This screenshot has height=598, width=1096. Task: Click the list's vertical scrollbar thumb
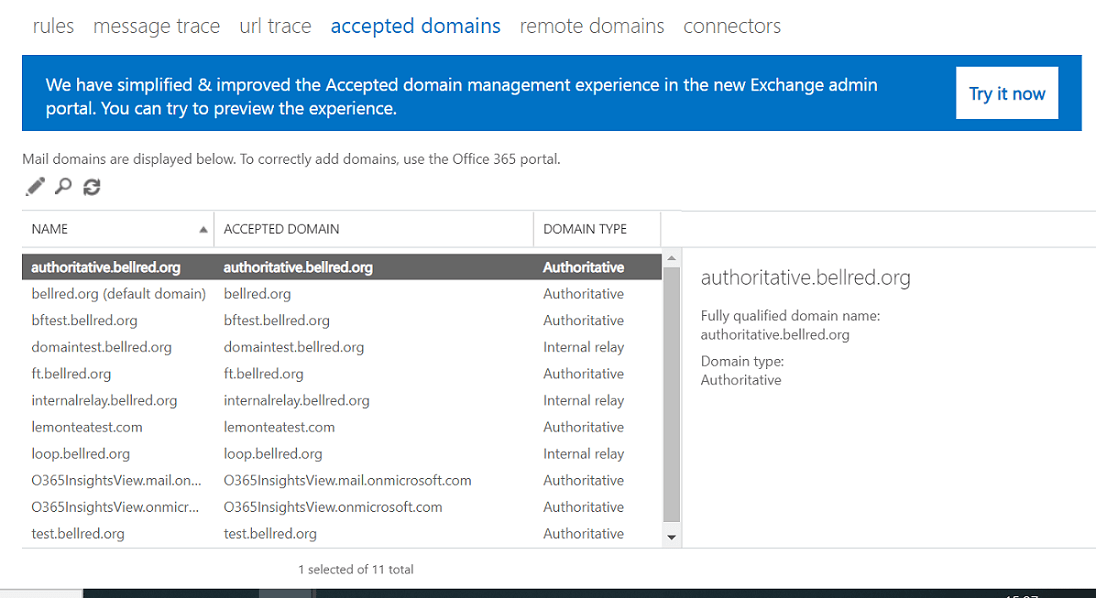[x=671, y=395]
